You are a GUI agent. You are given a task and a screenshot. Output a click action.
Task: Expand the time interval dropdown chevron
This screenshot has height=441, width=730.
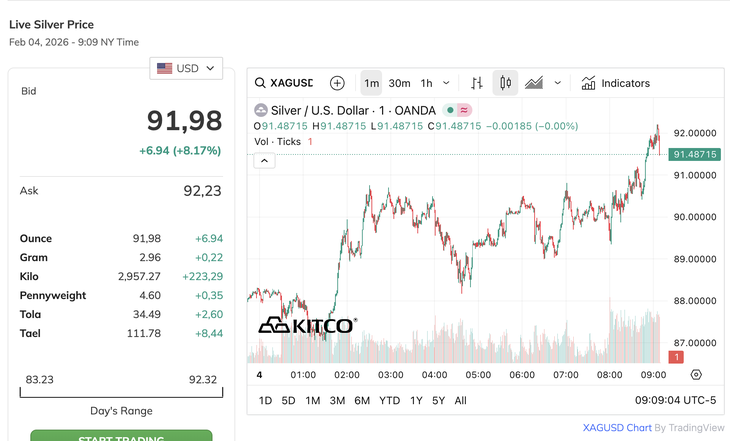click(446, 83)
